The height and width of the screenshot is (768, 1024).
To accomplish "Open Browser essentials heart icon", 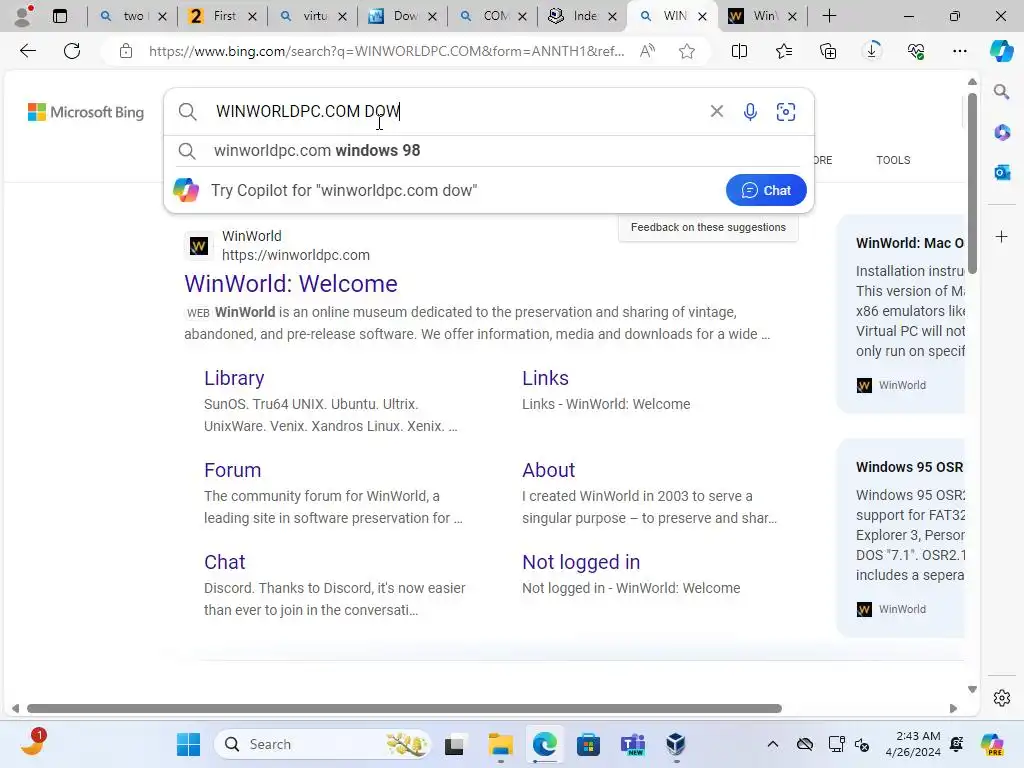I will point(916,51).
